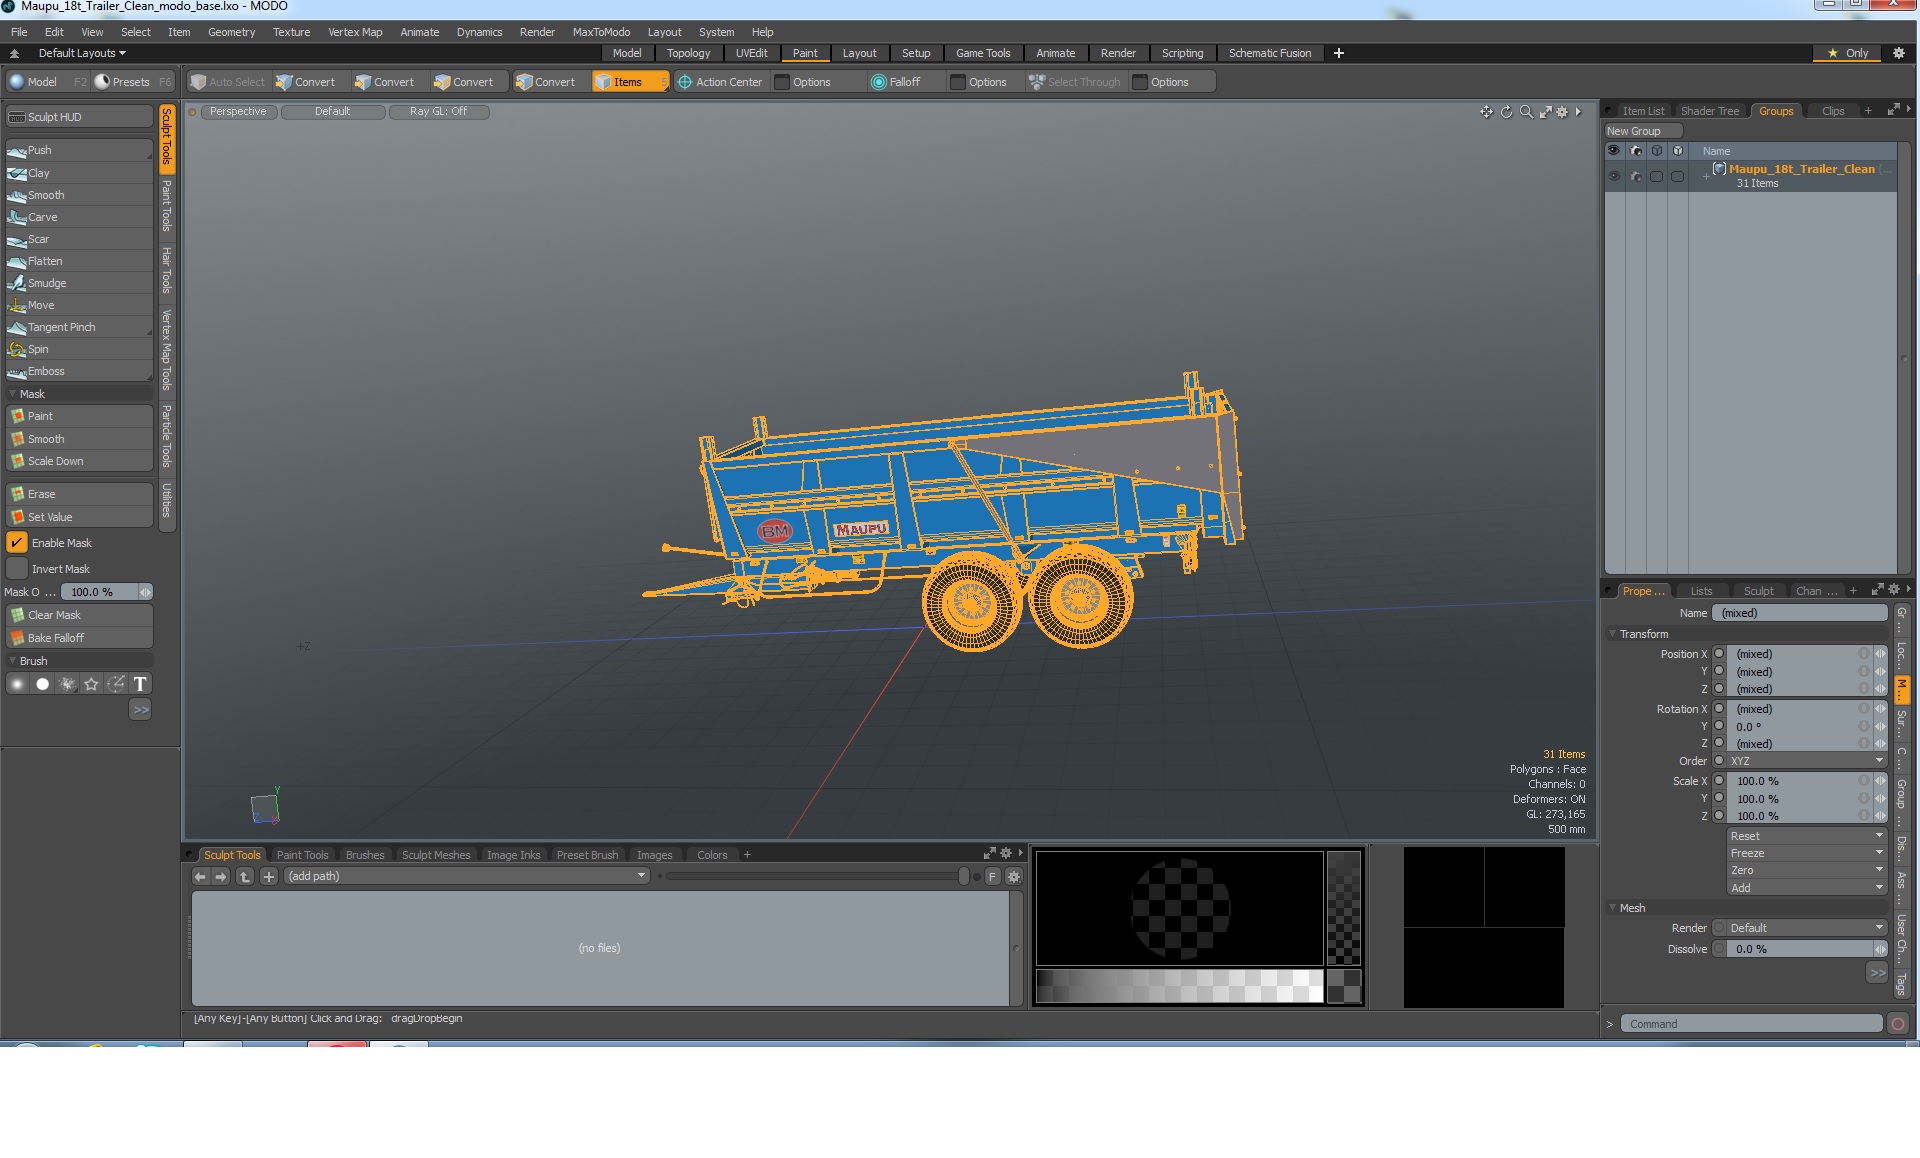Image resolution: width=1920 pixels, height=1158 pixels.
Task: Select the Scar sculpt tool
Action: tap(79, 239)
